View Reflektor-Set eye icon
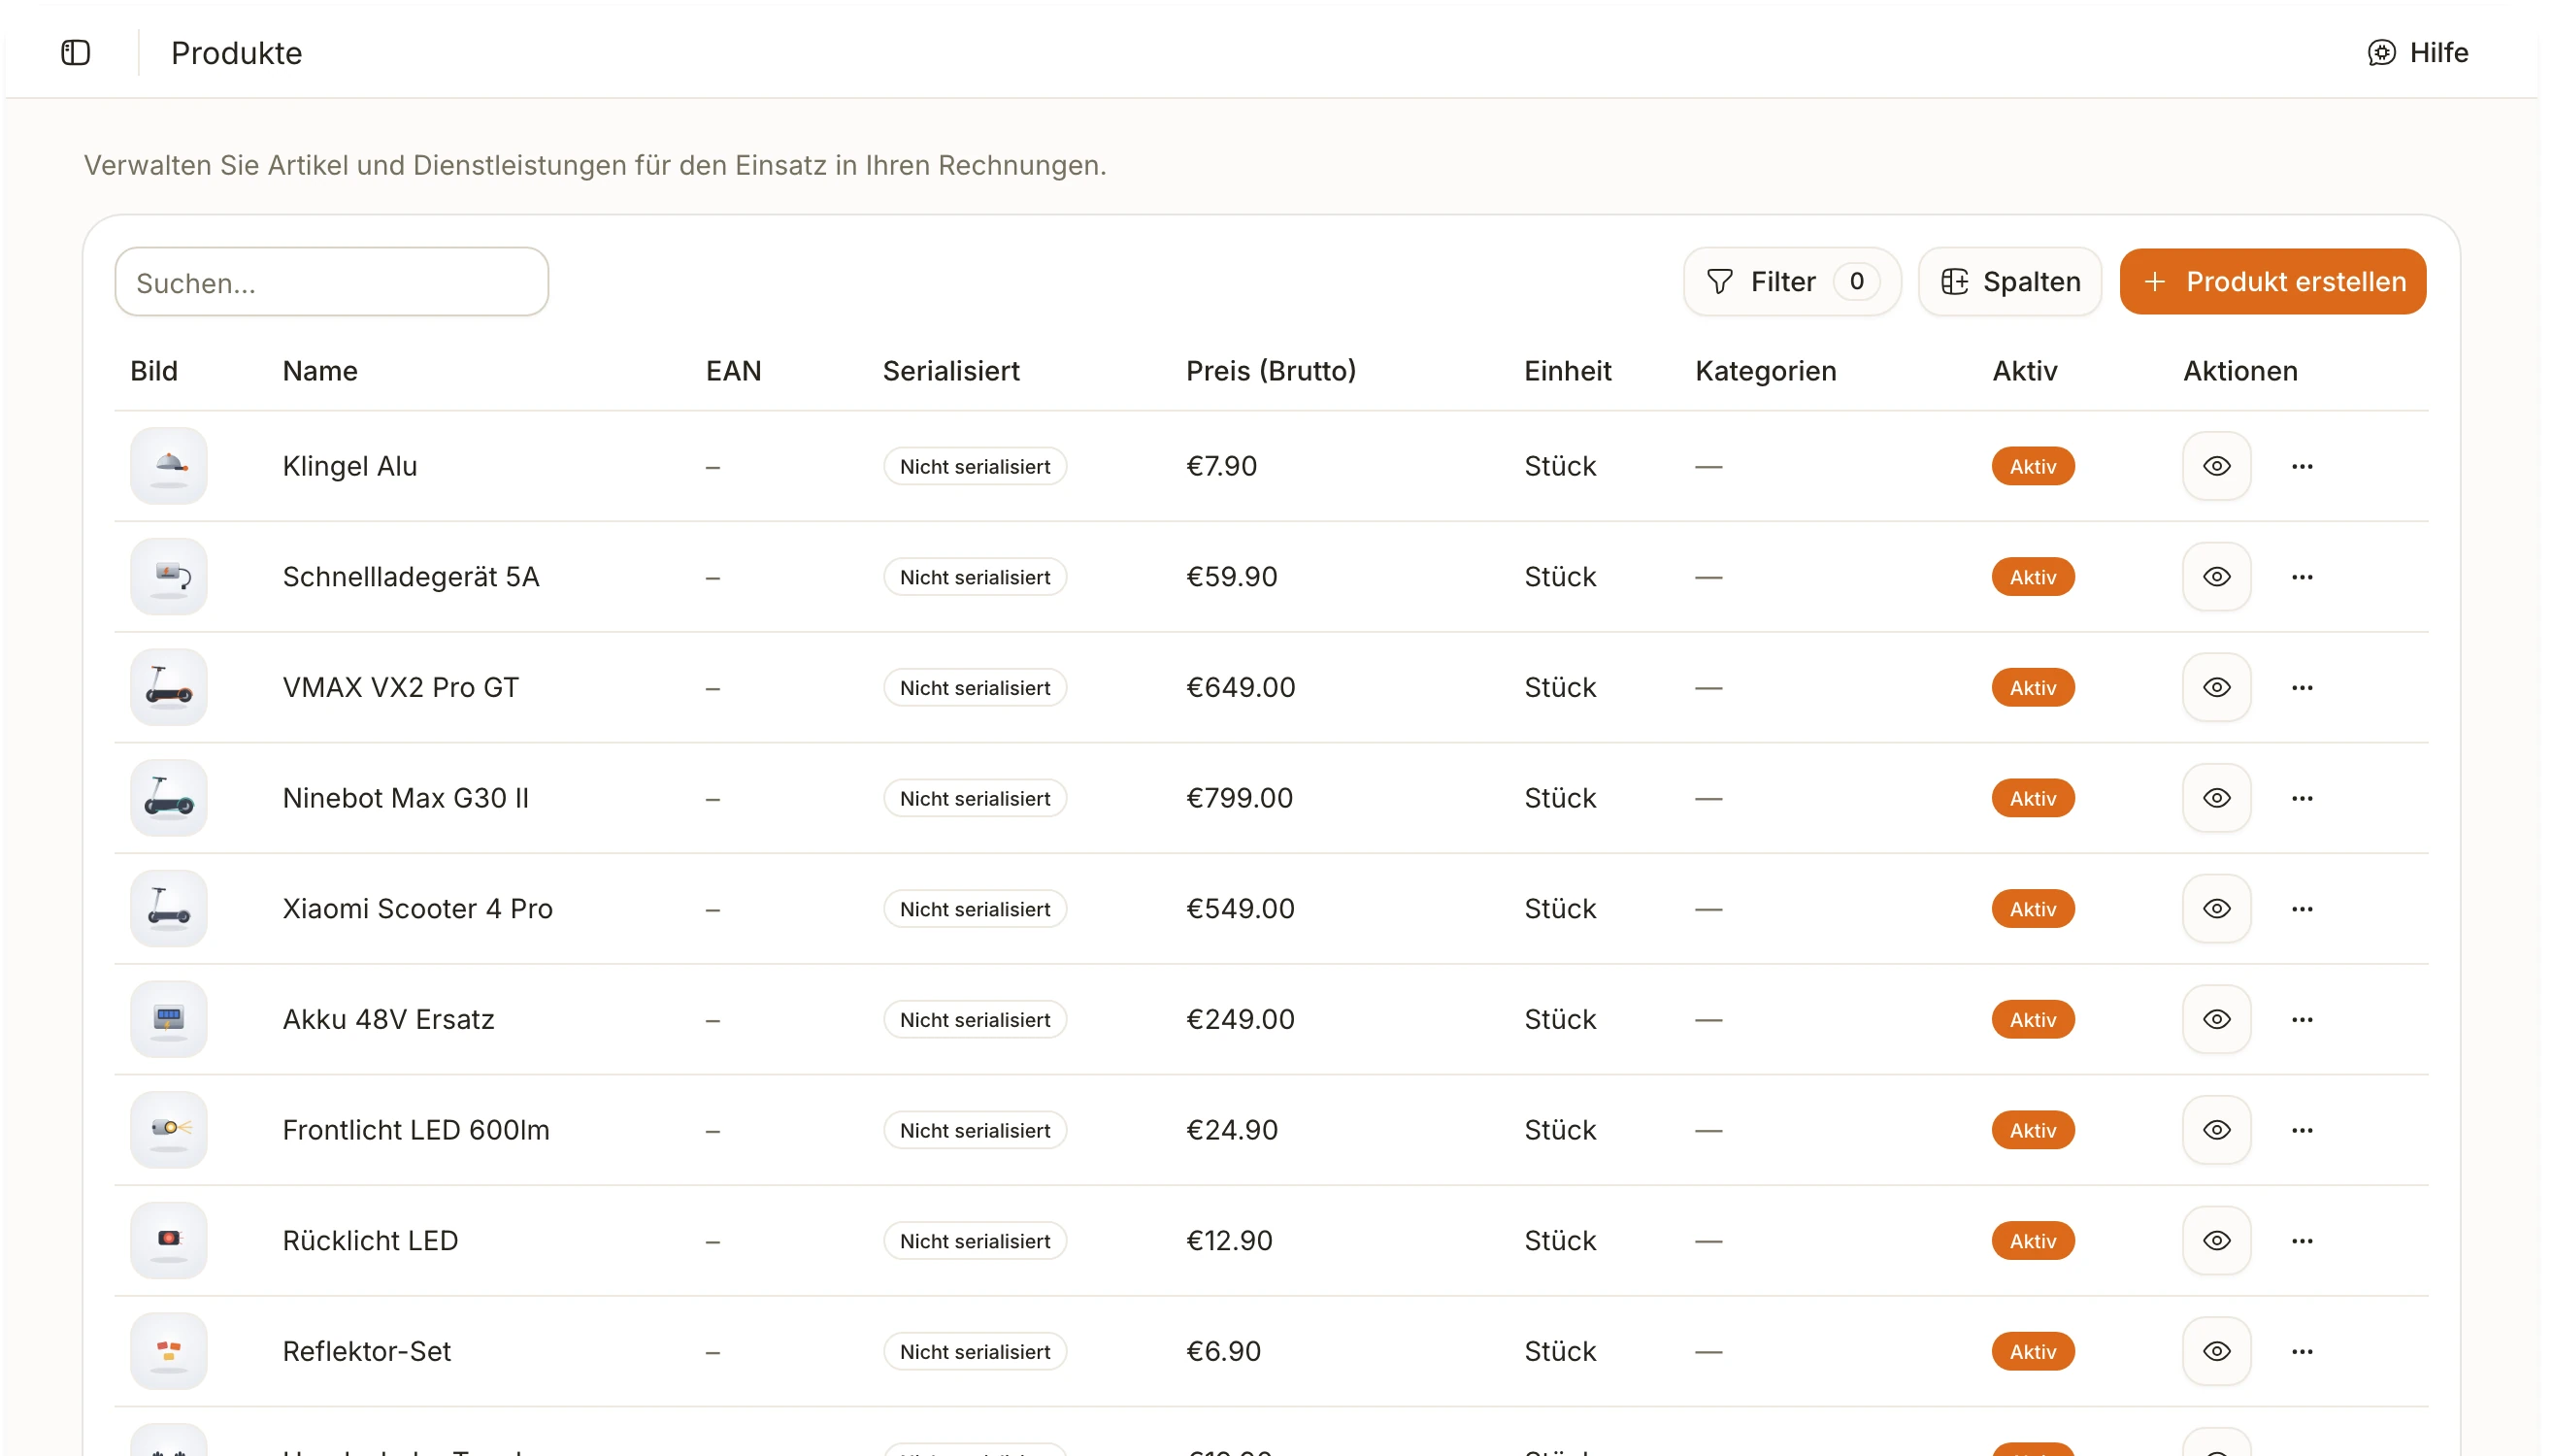 (x=2215, y=1351)
